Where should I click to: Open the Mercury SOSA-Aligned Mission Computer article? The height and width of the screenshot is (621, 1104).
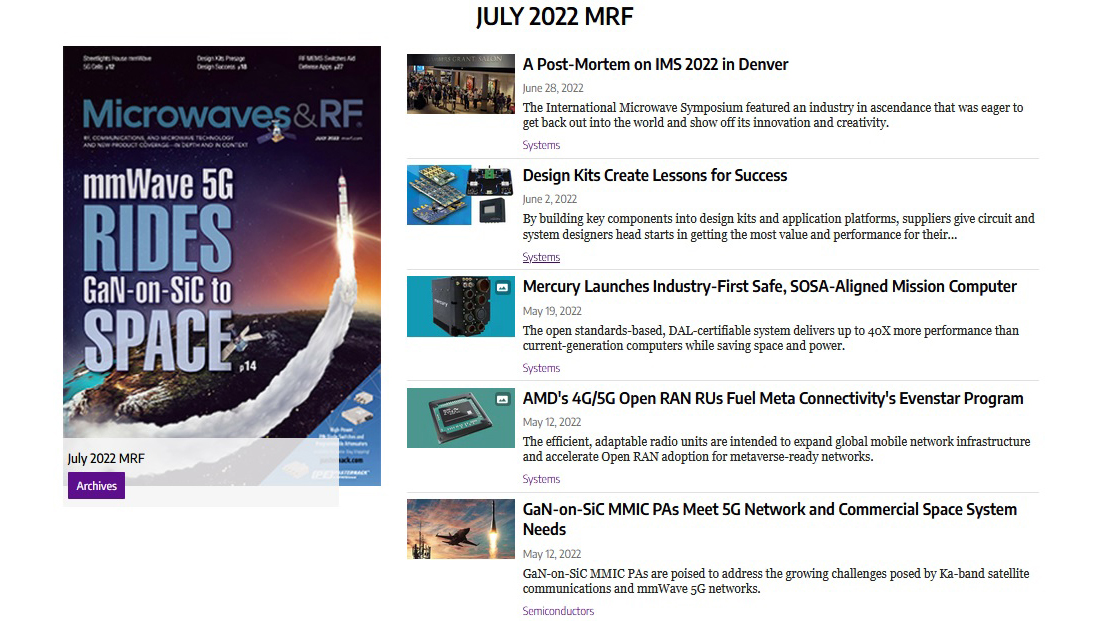click(x=769, y=286)
